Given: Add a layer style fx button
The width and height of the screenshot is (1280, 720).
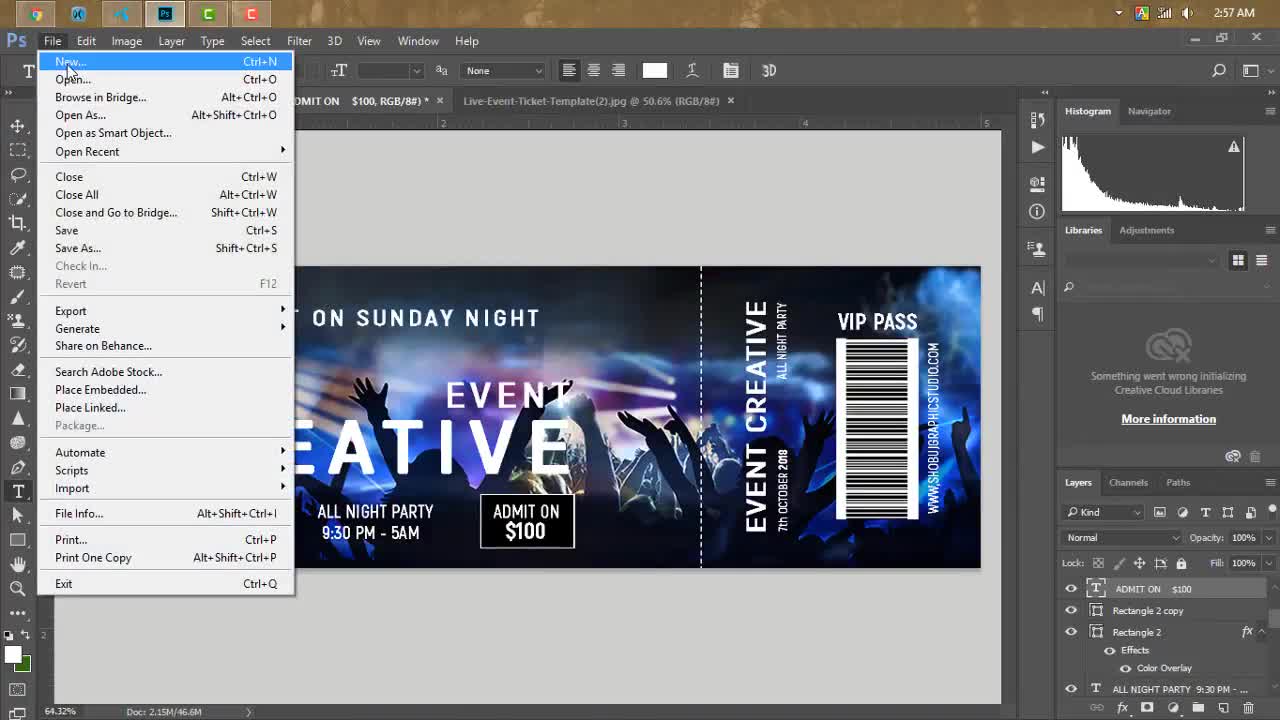Looking at the screenshot, I should [x=1121, y=708].
